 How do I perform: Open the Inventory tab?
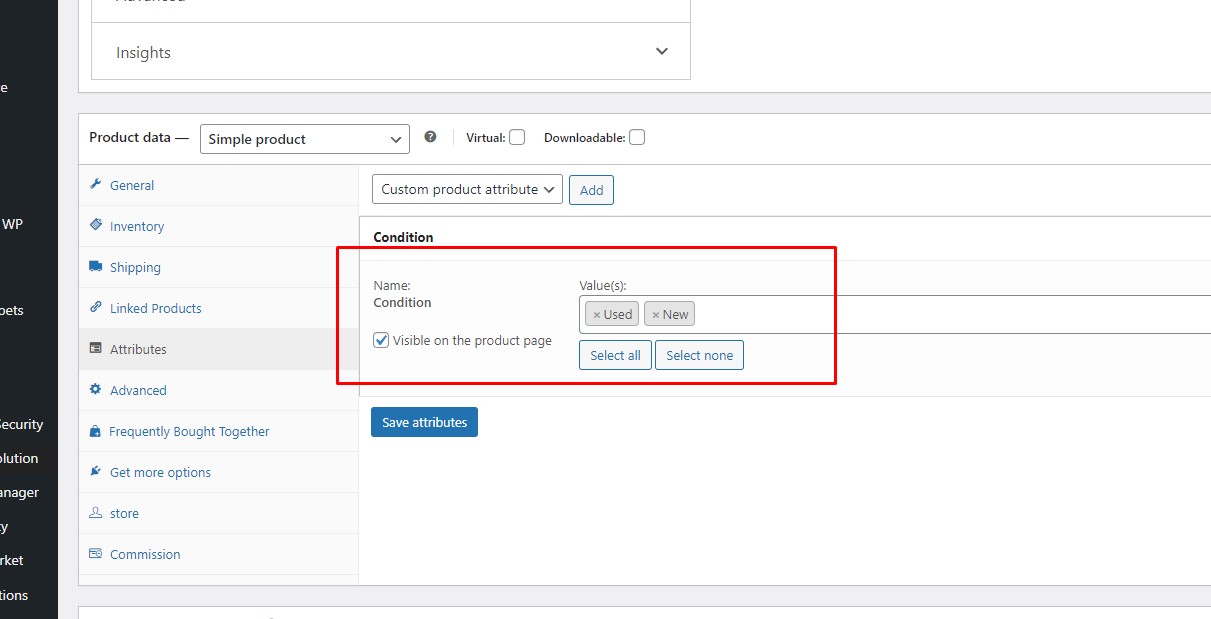point(218,226)
